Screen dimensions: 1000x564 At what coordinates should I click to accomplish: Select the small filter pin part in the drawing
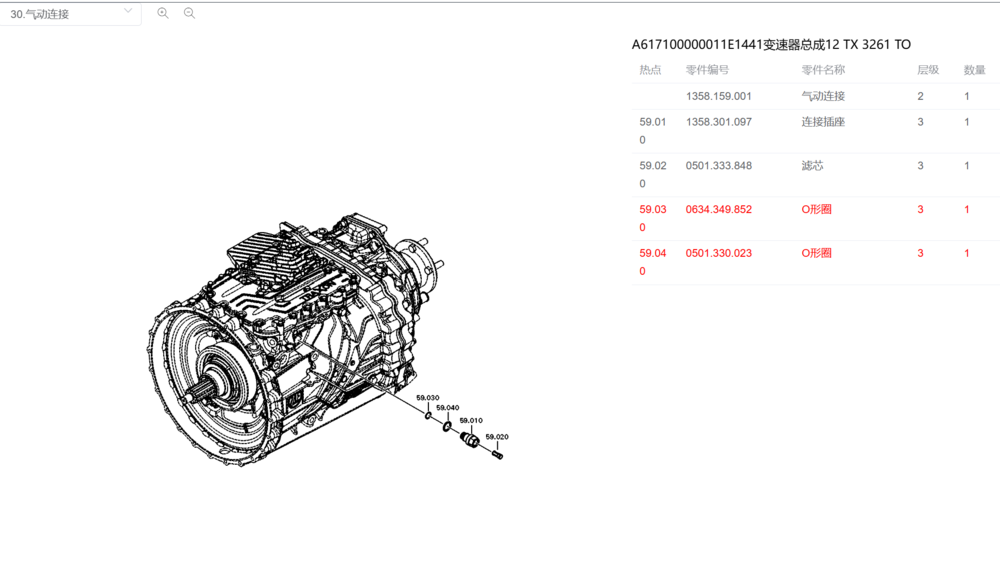tap(497, 455)
